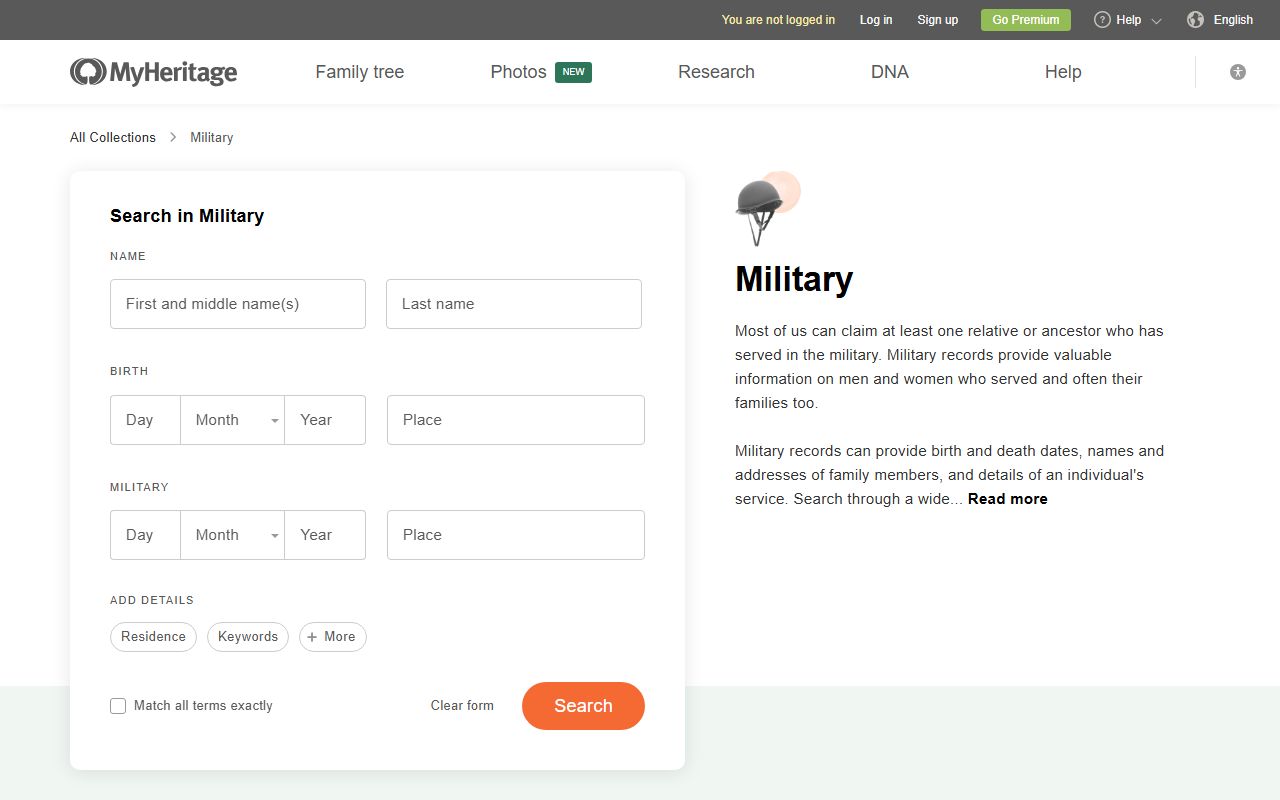Click the military helmet illustration

click(x=767, y=208)
